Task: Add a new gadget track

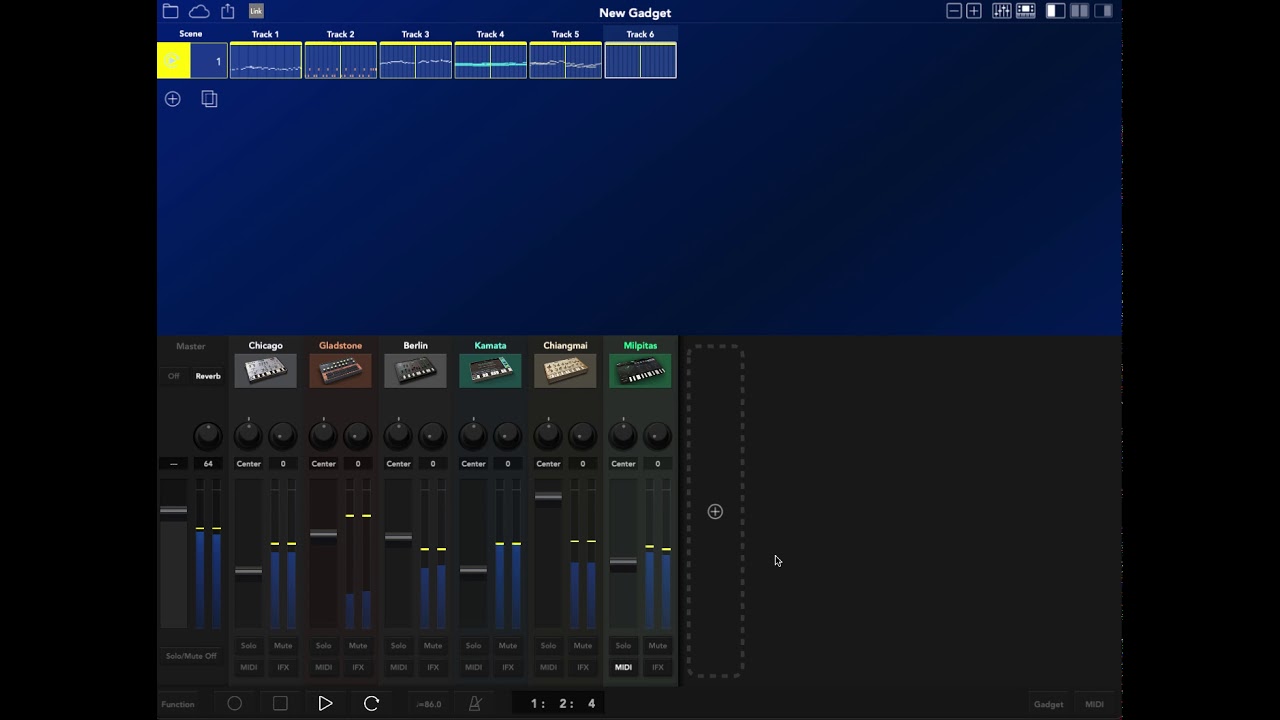Action: (715, 512)
